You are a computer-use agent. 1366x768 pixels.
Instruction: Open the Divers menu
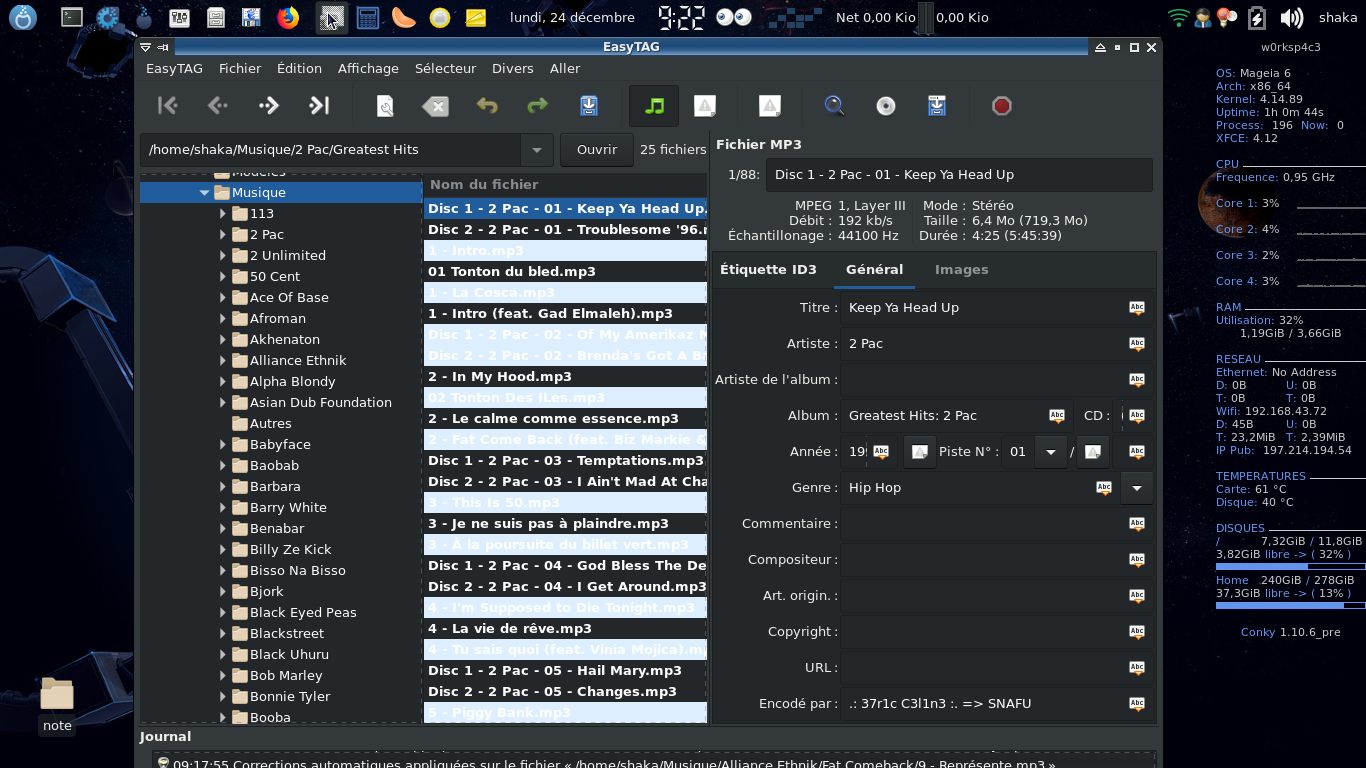[x=512, y=68]
